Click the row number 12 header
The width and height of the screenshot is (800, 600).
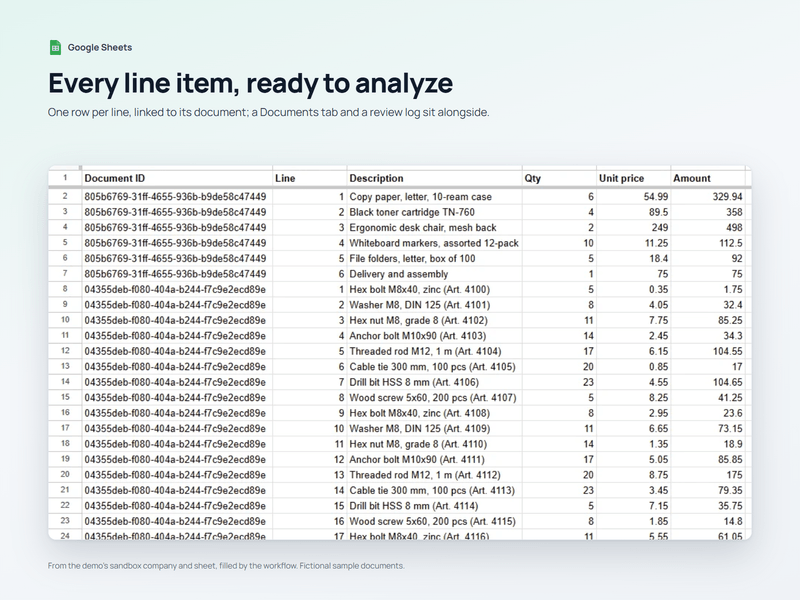(x=65, y=351)
